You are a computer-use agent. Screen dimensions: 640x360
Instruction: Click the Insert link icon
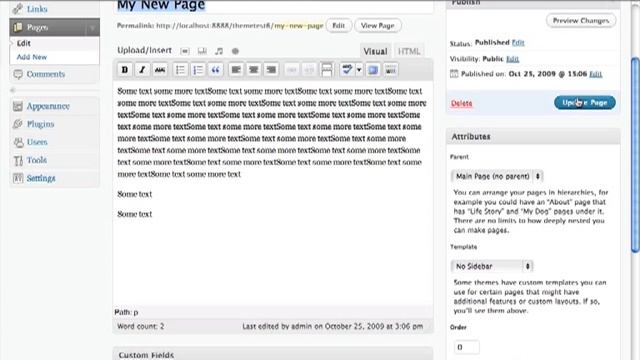pos(291,70)
